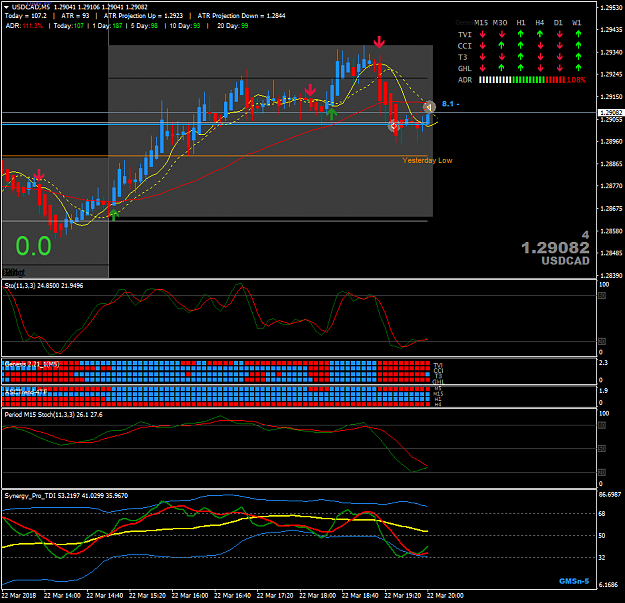Click the CCI W1 up arrow
Image resolution: width=625 pixels, height=603 pixels.
[578, 45]
